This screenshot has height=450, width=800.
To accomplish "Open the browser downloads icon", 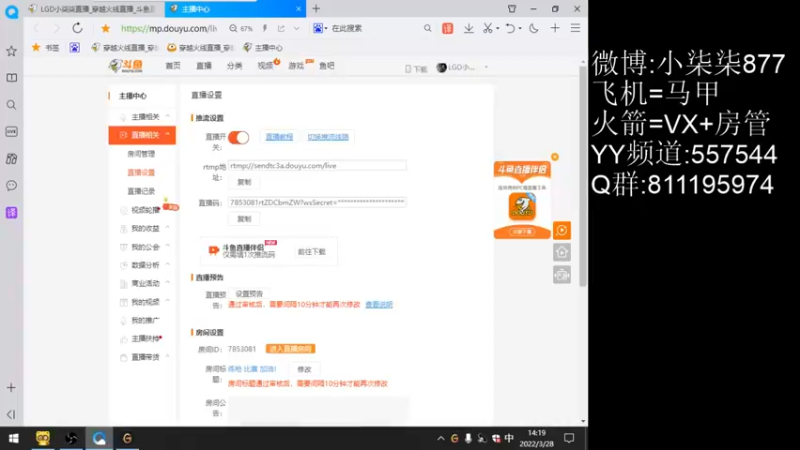I will click(468, 29).
